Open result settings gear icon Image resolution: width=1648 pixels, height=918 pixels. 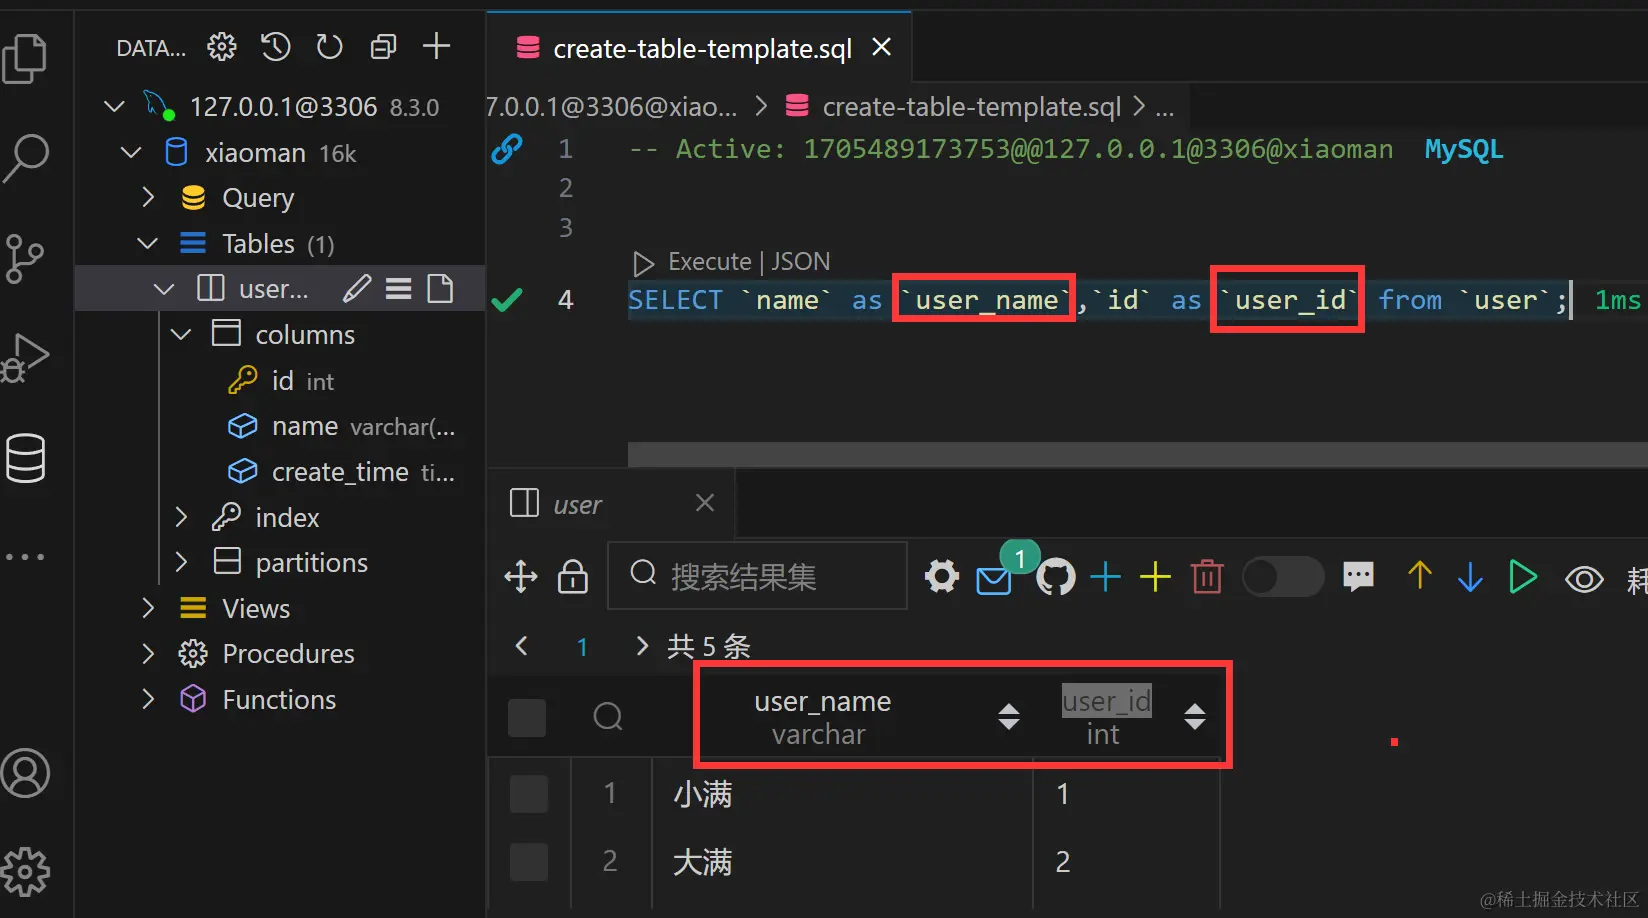click(x=942, y=577)
